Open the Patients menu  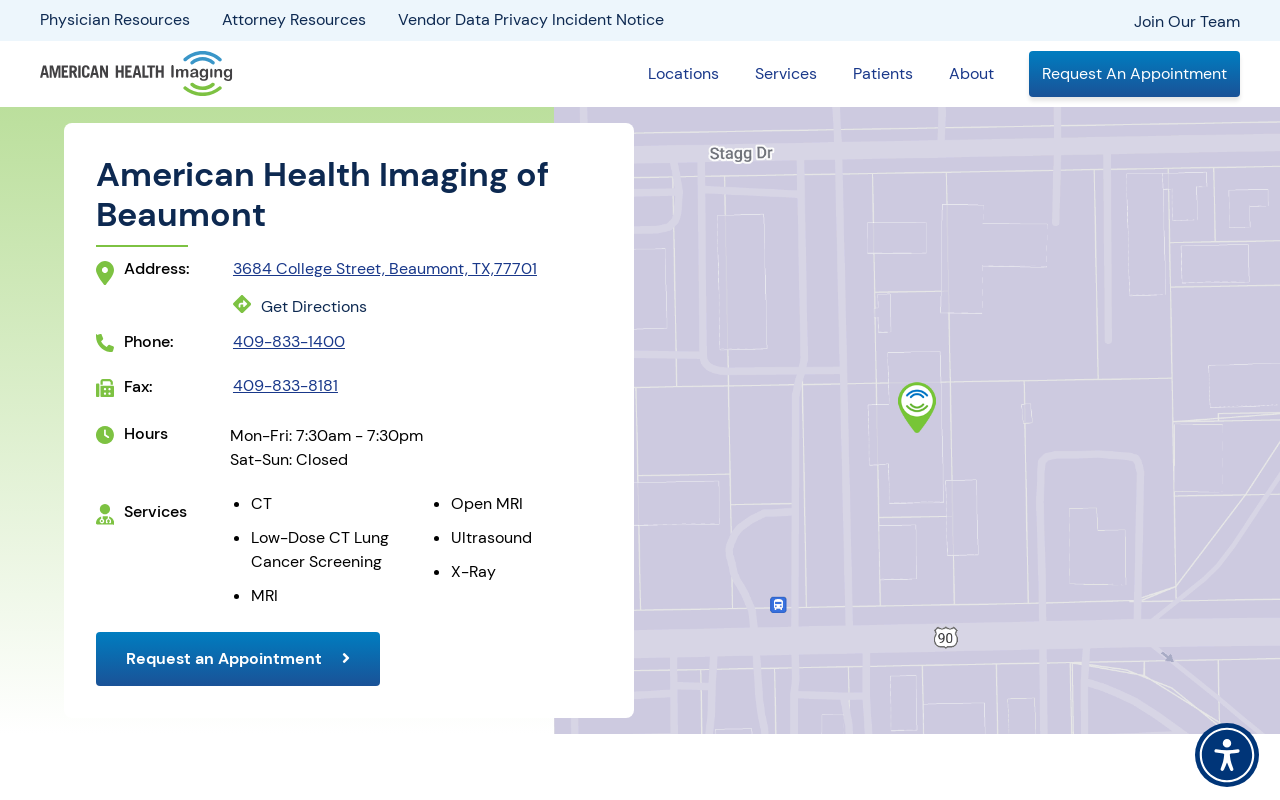click(x=883, y=74)
